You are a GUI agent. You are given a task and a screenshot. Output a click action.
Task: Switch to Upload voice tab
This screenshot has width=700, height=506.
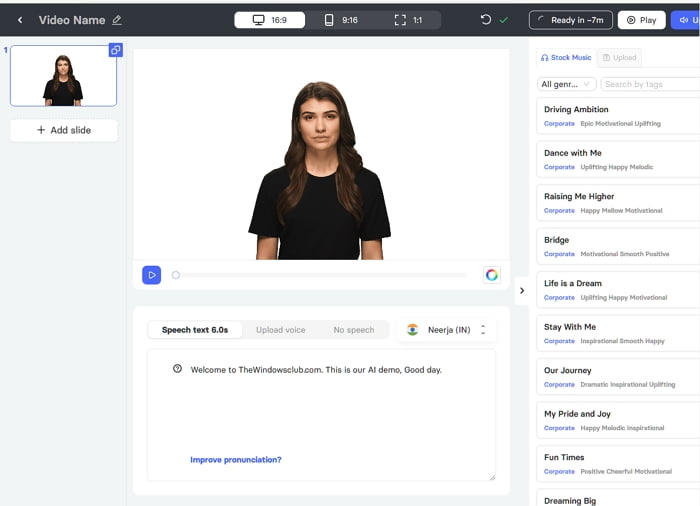(281, 330)
